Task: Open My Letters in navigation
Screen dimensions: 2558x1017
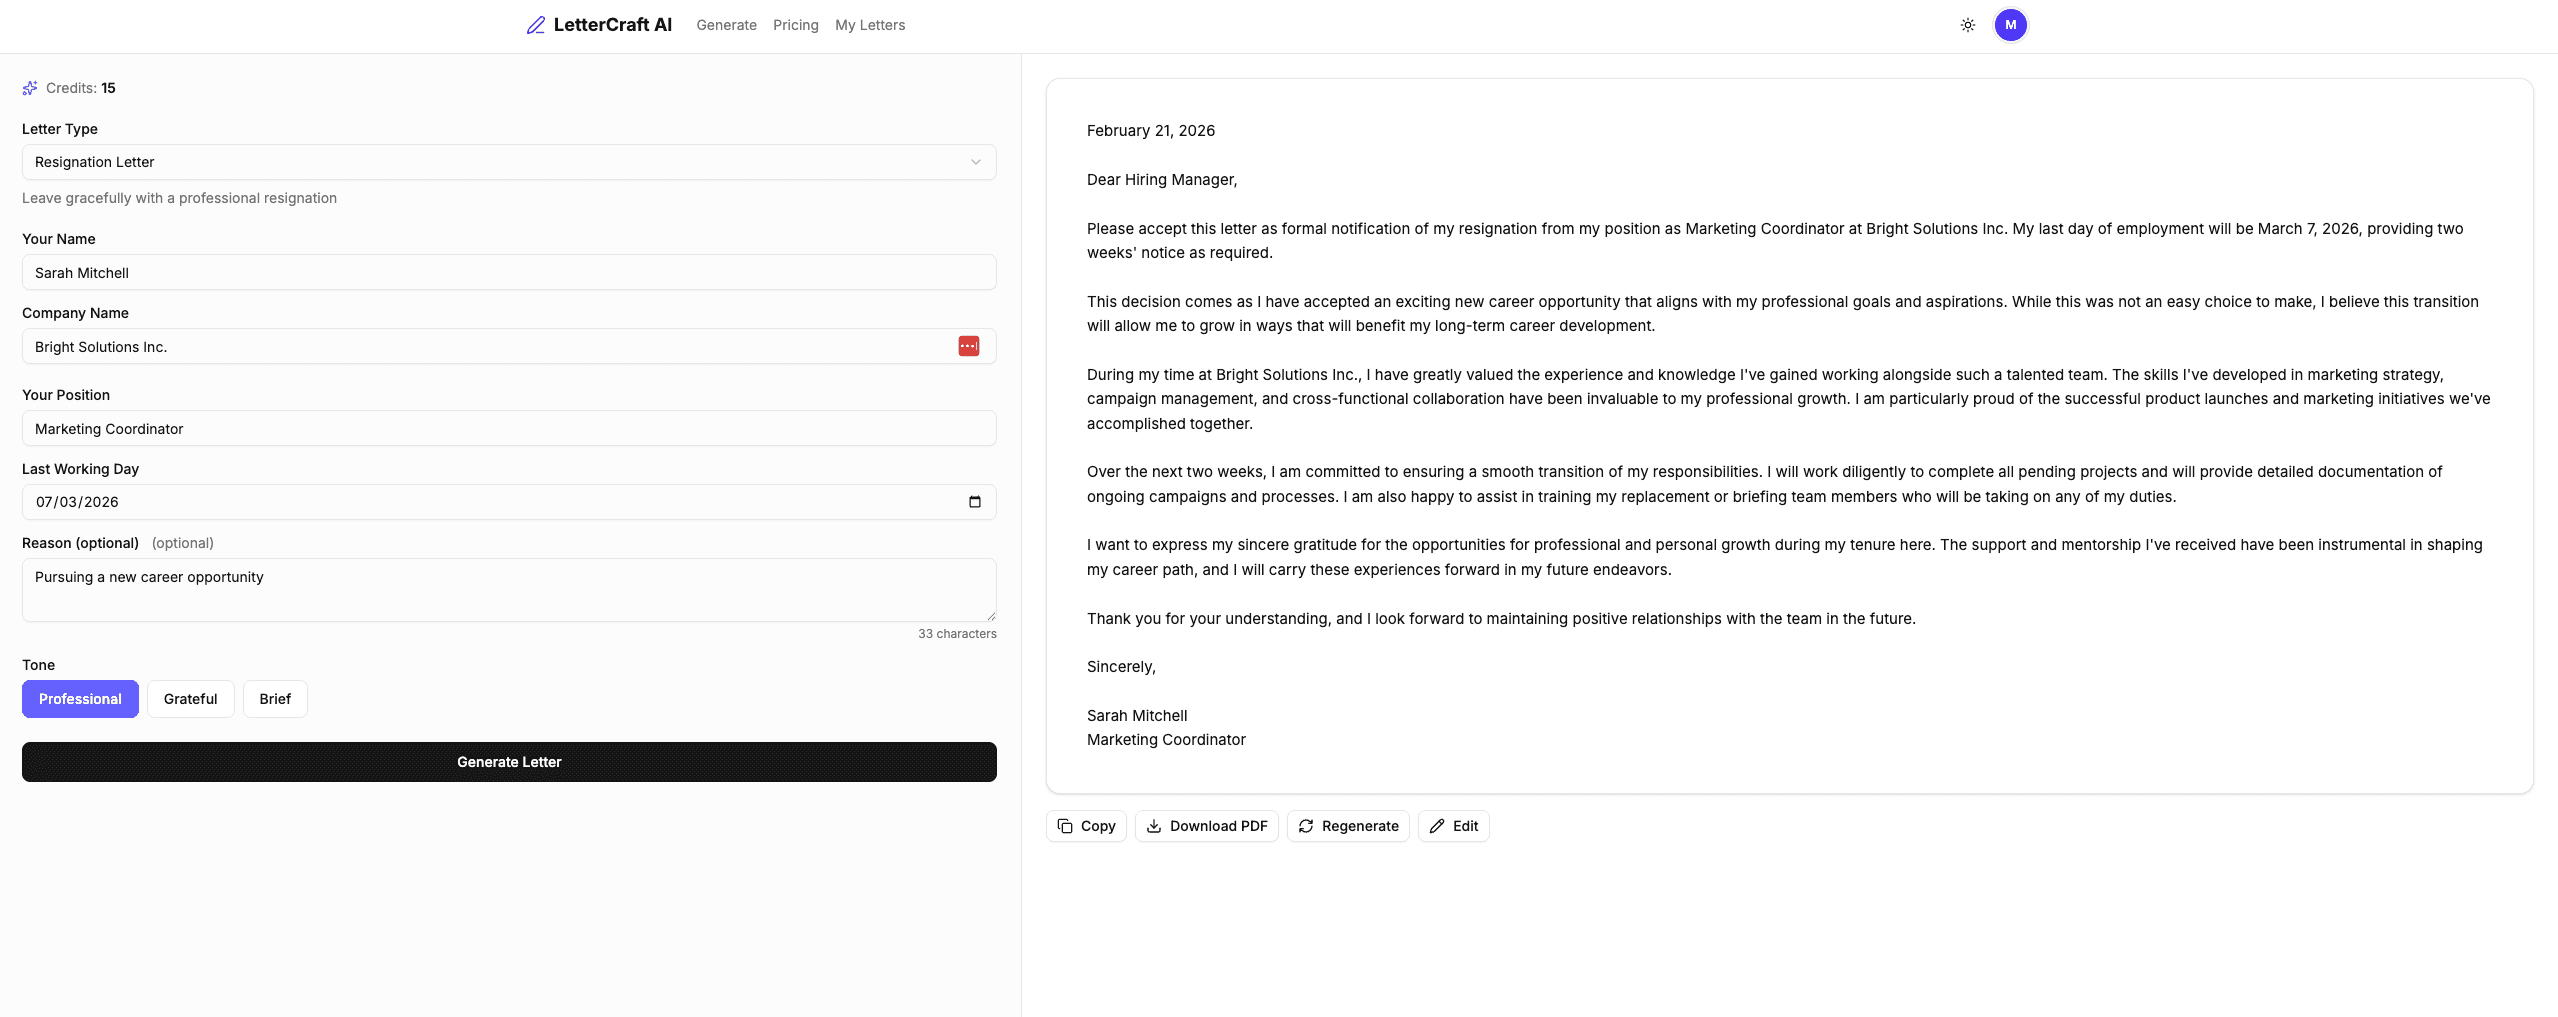Action: (x=869, y=25)
